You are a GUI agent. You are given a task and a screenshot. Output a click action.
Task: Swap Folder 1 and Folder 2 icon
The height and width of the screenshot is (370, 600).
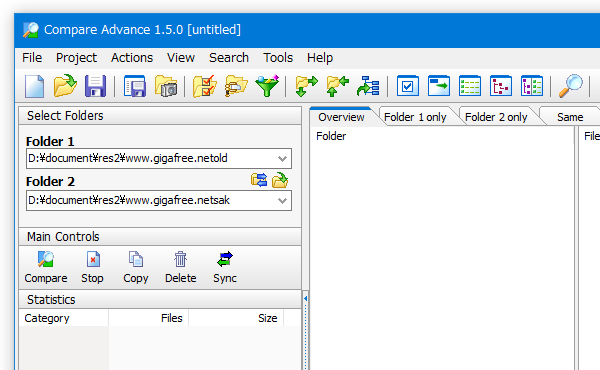pyautogui.click(x=259, y=180)
